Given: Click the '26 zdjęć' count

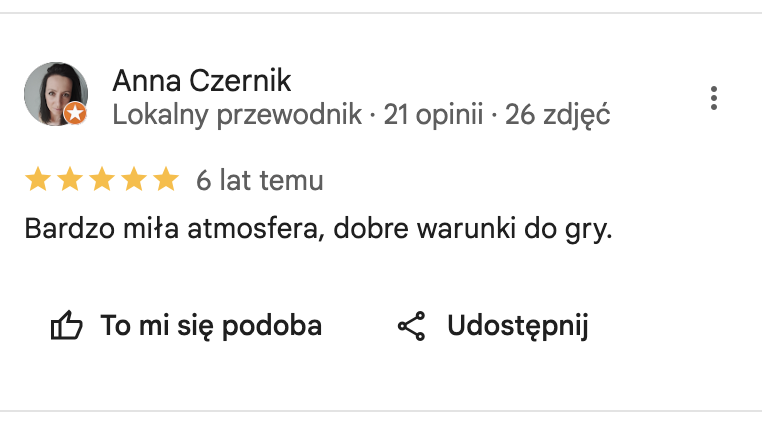Looking at the screenshot, I should coord(558,115).
